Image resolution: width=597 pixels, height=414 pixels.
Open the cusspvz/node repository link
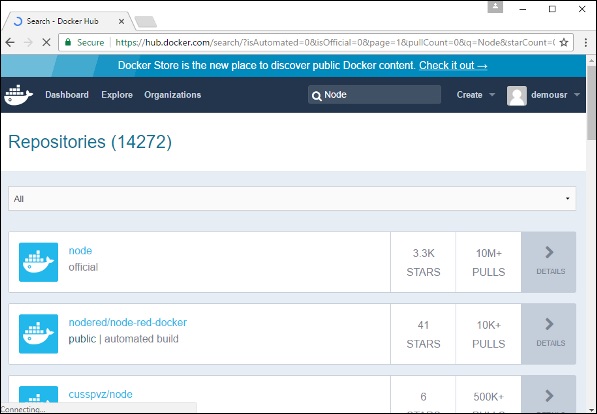pyautogui.click(x=101, y=394)
